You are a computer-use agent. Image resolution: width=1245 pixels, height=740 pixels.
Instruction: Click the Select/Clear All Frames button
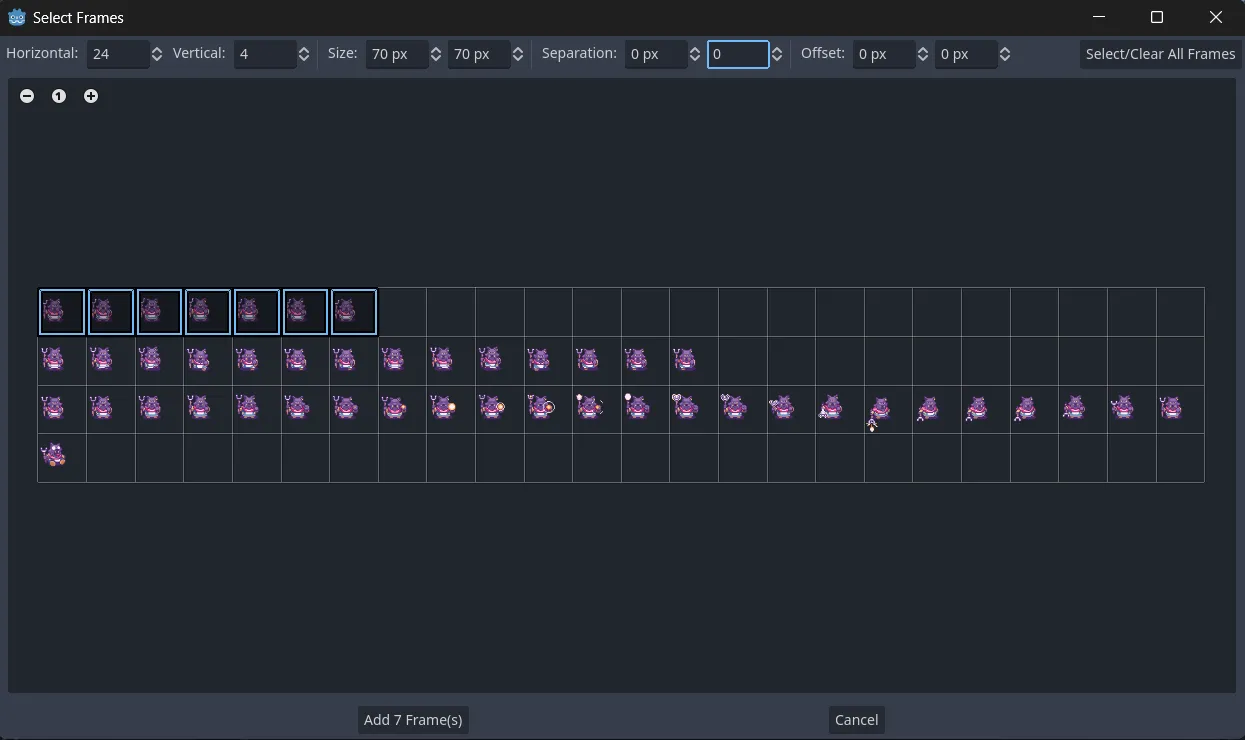coord(1160,54)
